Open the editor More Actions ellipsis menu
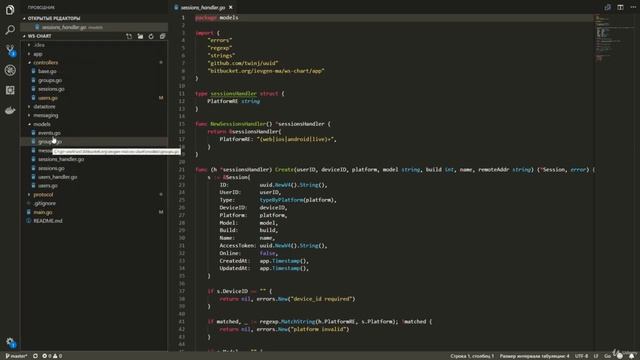This screenshot has width=640, height=360. click(633, 7)
